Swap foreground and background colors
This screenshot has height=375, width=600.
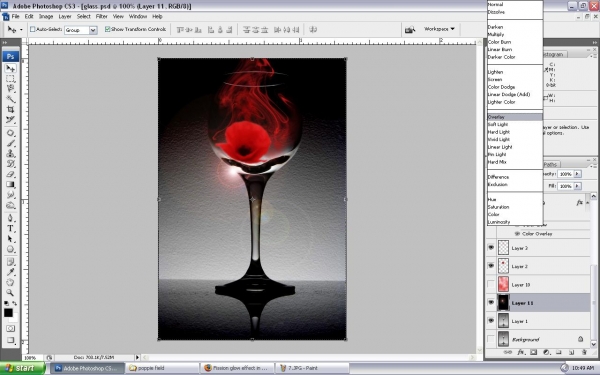15,303
